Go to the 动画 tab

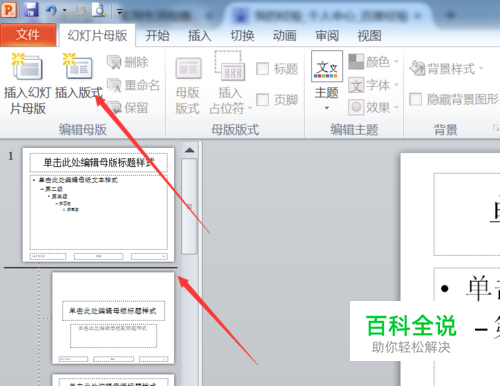coord(285,35)
